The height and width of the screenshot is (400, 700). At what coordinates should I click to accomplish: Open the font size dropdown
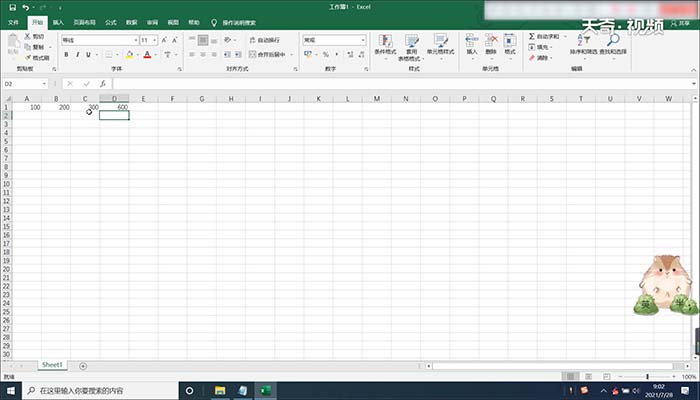point(154,40)
